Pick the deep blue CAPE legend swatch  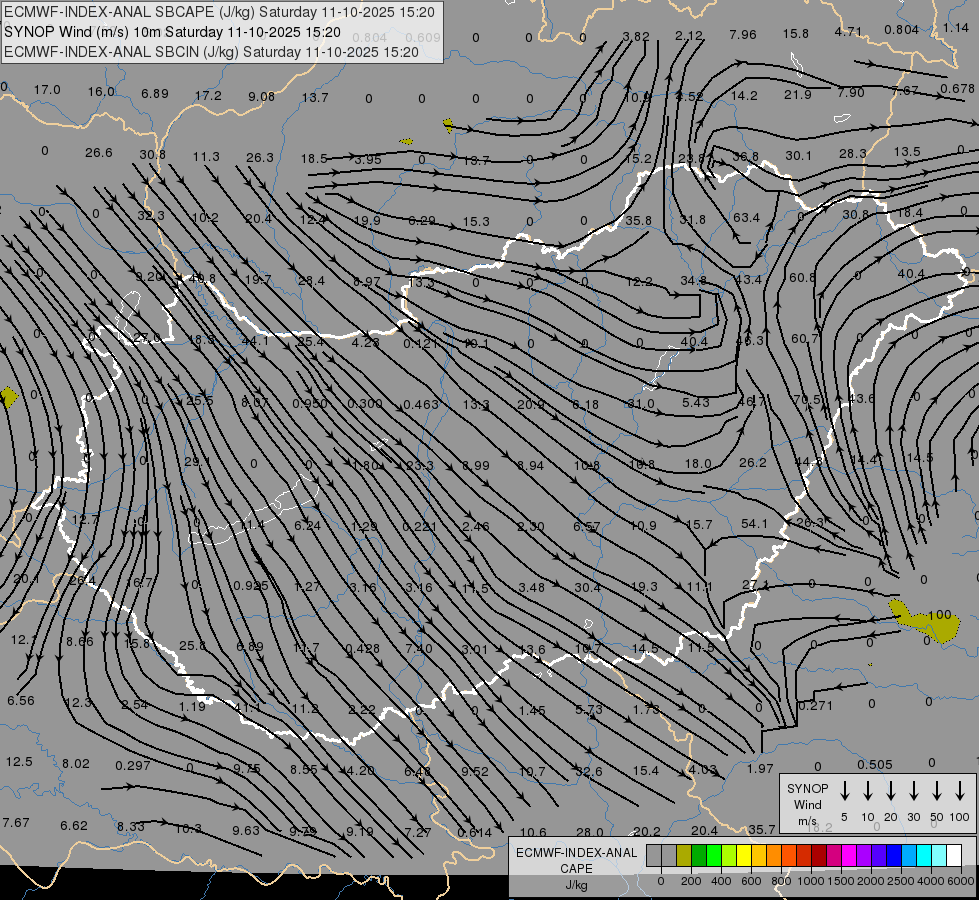point(894,855)
